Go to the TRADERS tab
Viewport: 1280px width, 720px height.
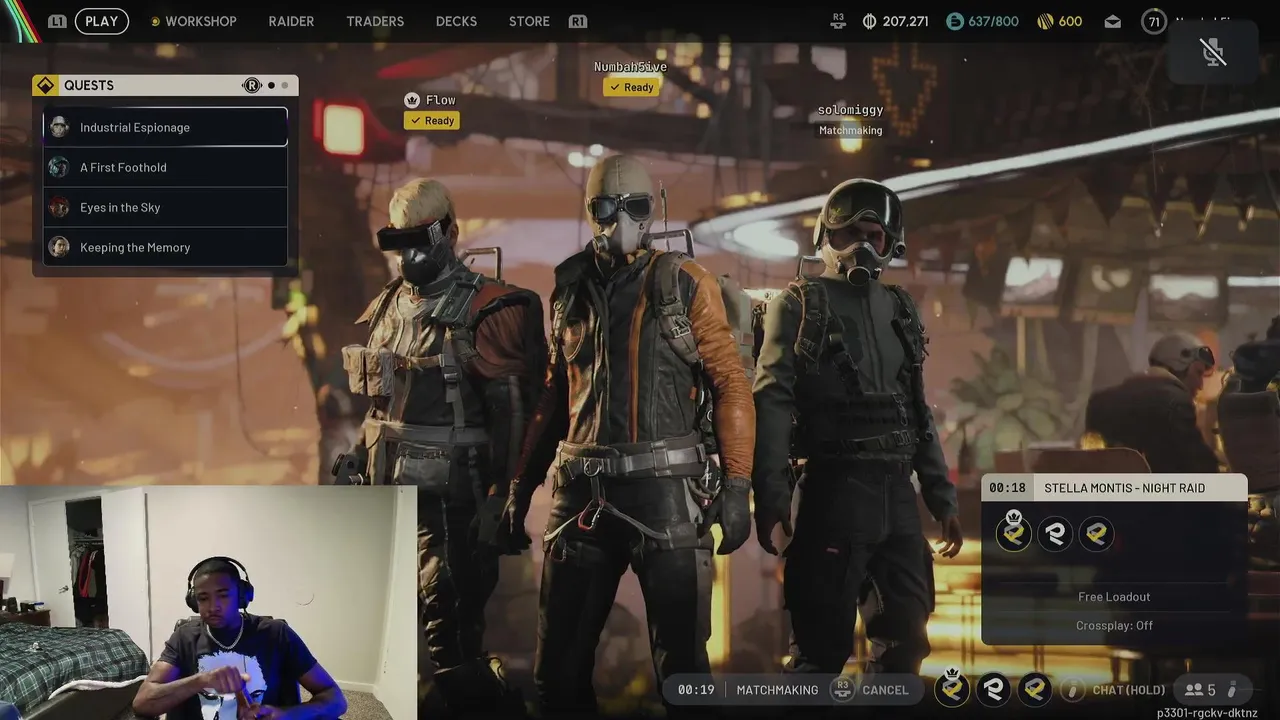pyautogui.click(x=375, y=21)
